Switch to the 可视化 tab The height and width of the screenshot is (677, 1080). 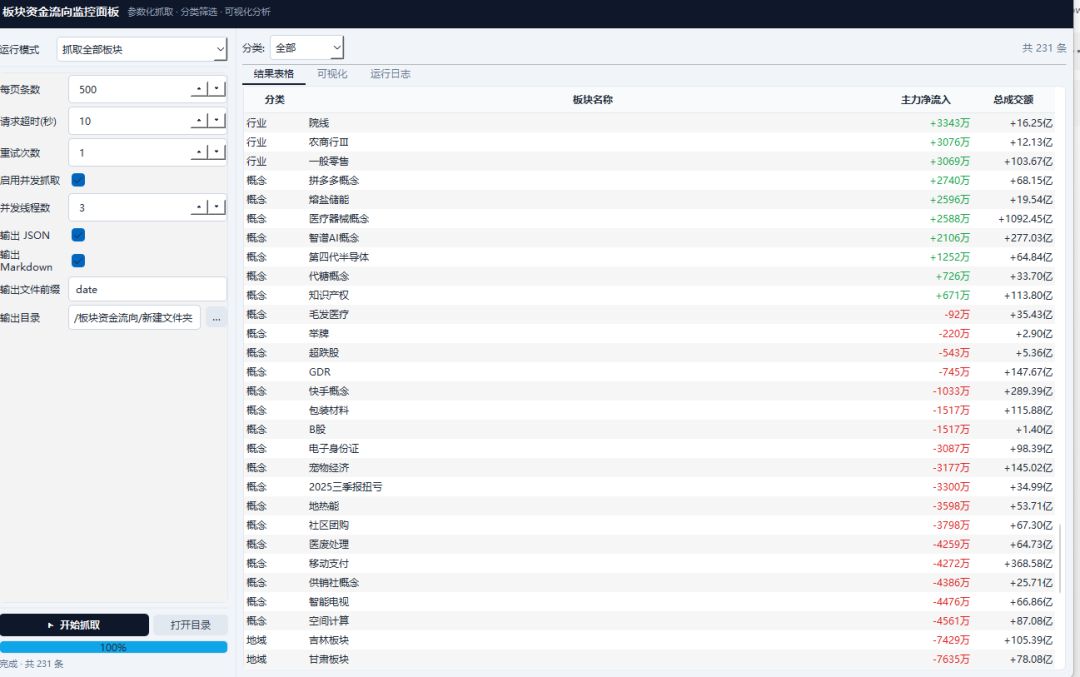pos(331,73)
